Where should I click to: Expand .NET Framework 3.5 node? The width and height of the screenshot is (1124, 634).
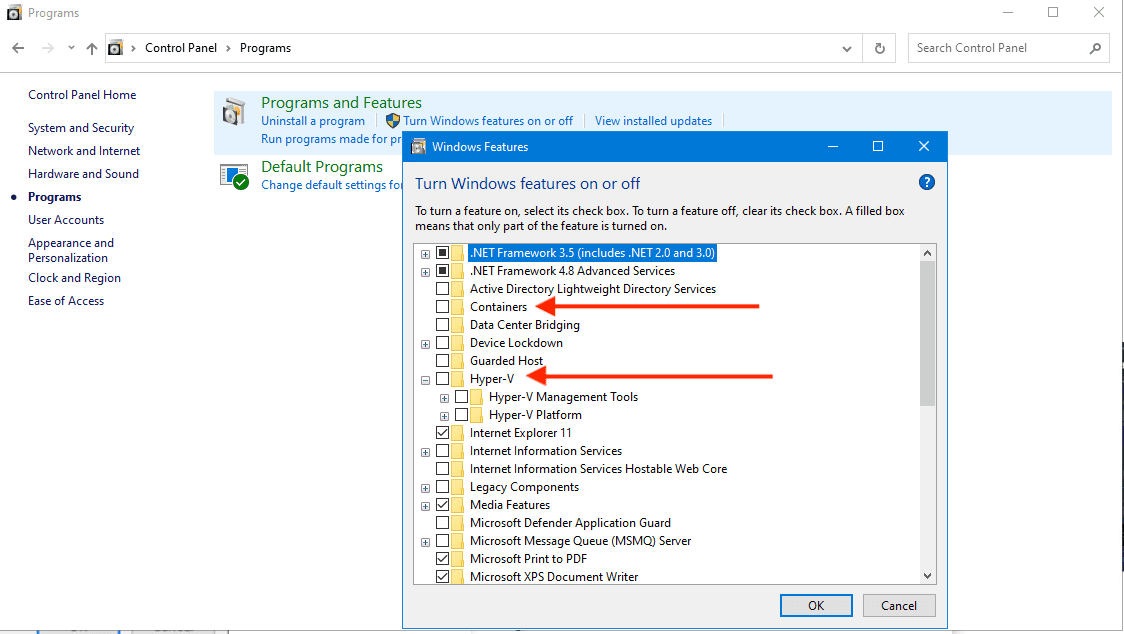pyautogui.click(x=425, y=254)
